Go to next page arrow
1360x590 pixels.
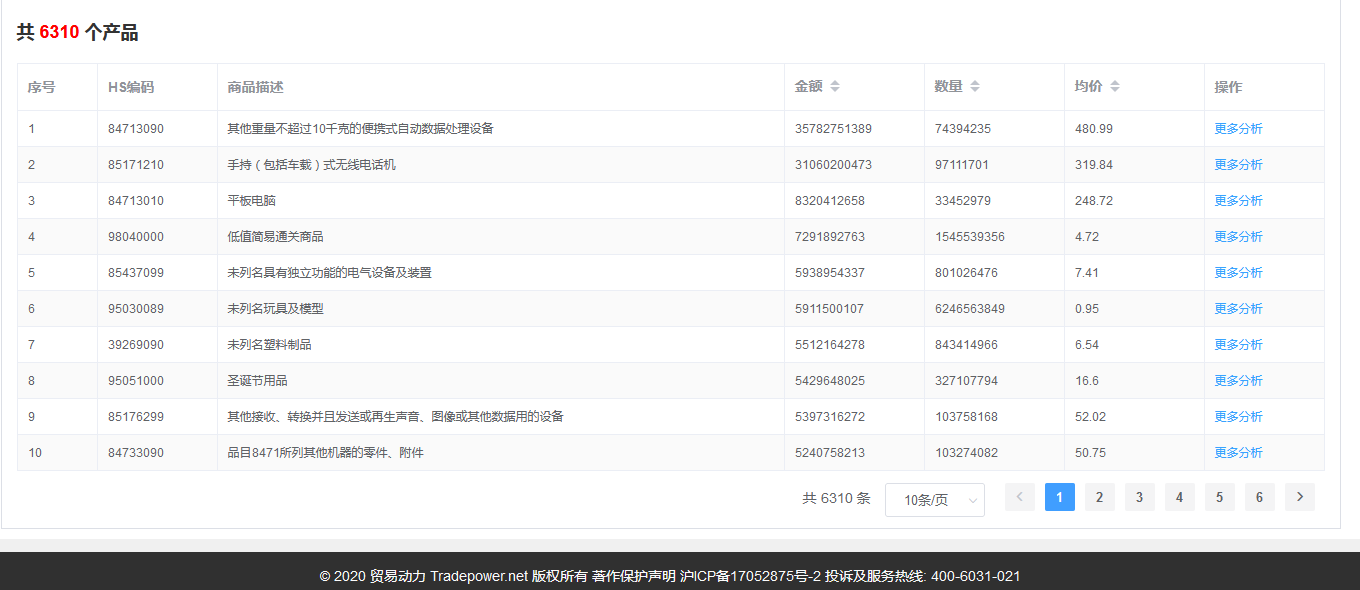click(1300, 497)
